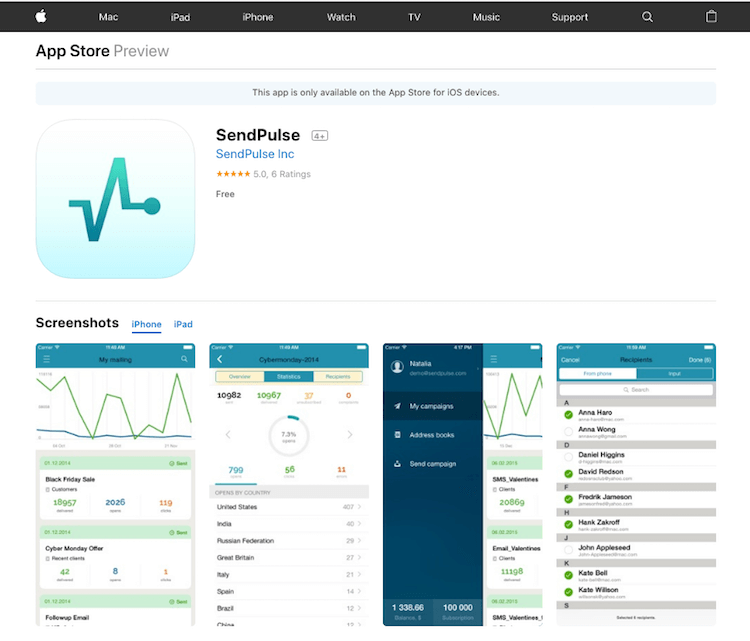This screenshot has width=750, height=641.
Task: Expand the Great Britain row chevron
Action: pyautogui.click(x=359, y=557)
